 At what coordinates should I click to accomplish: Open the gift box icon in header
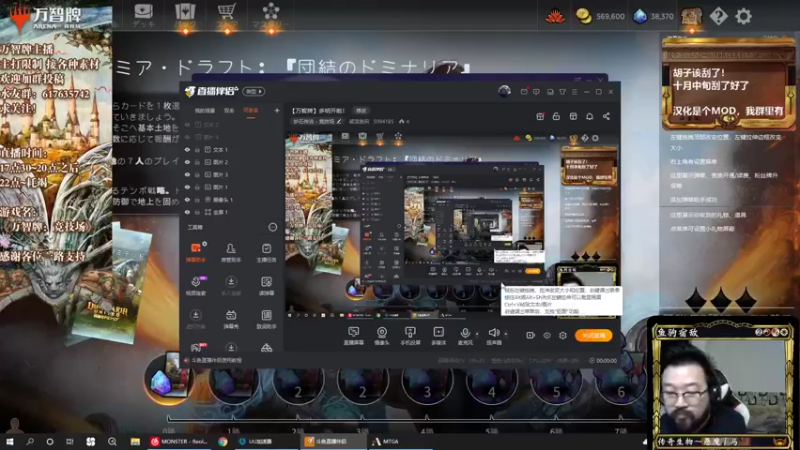point(540,116)
